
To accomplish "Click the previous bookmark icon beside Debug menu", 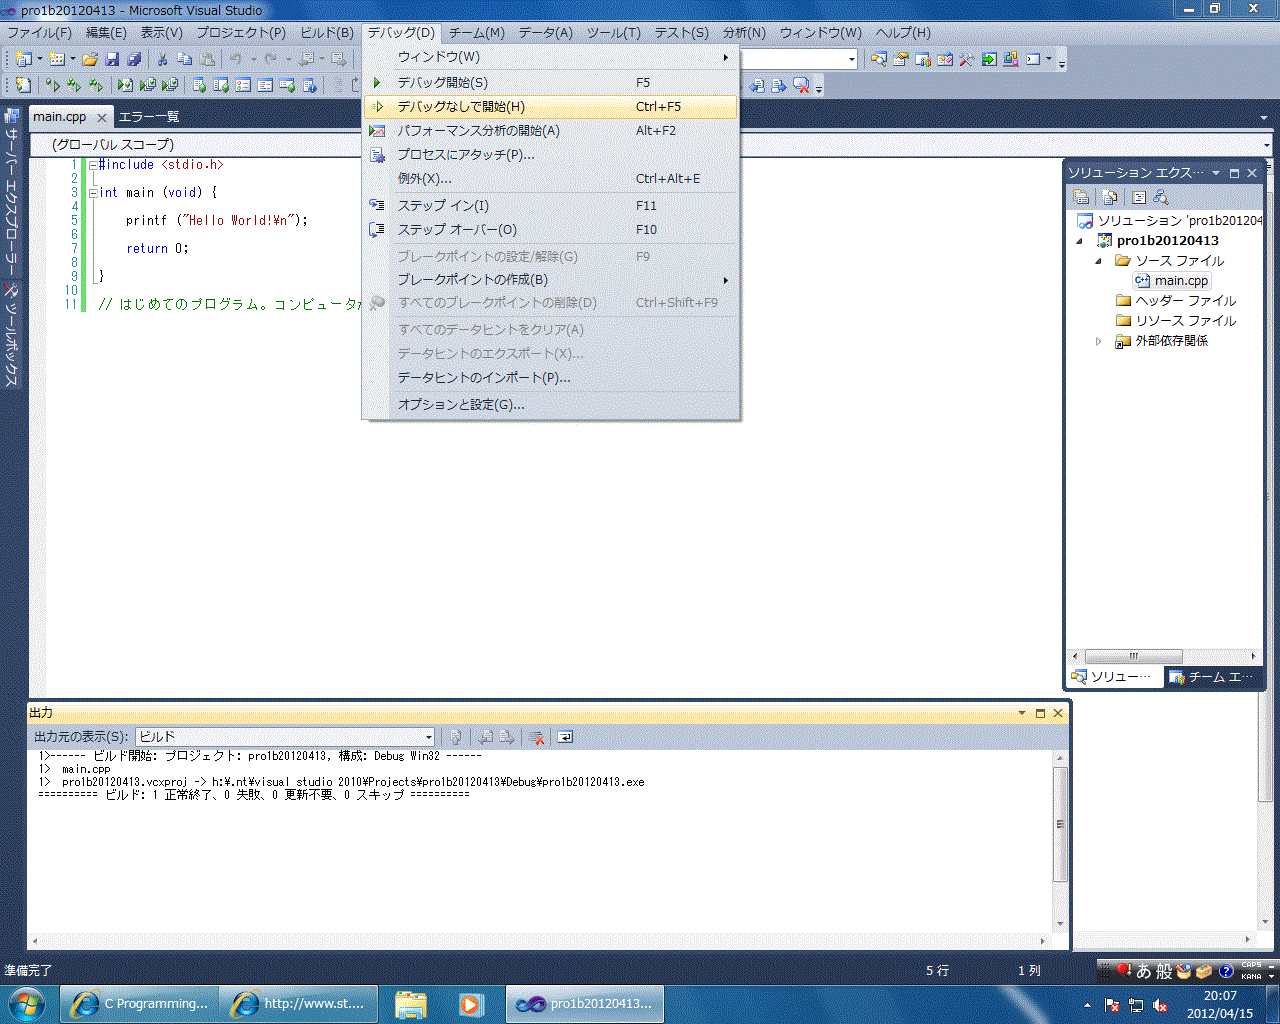I will click(757, 86).
